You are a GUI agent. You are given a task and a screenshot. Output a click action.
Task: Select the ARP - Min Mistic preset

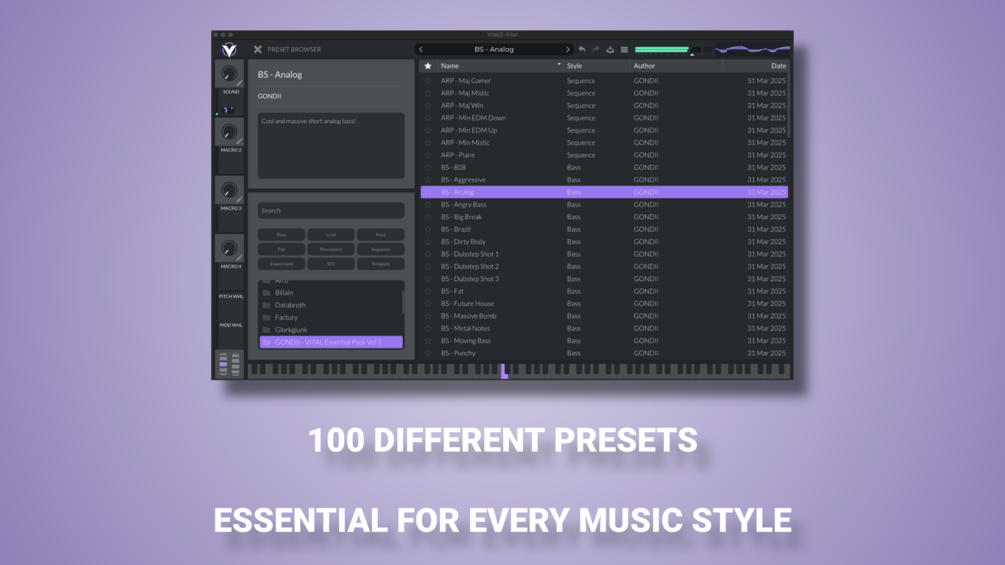tap(604, 143)
